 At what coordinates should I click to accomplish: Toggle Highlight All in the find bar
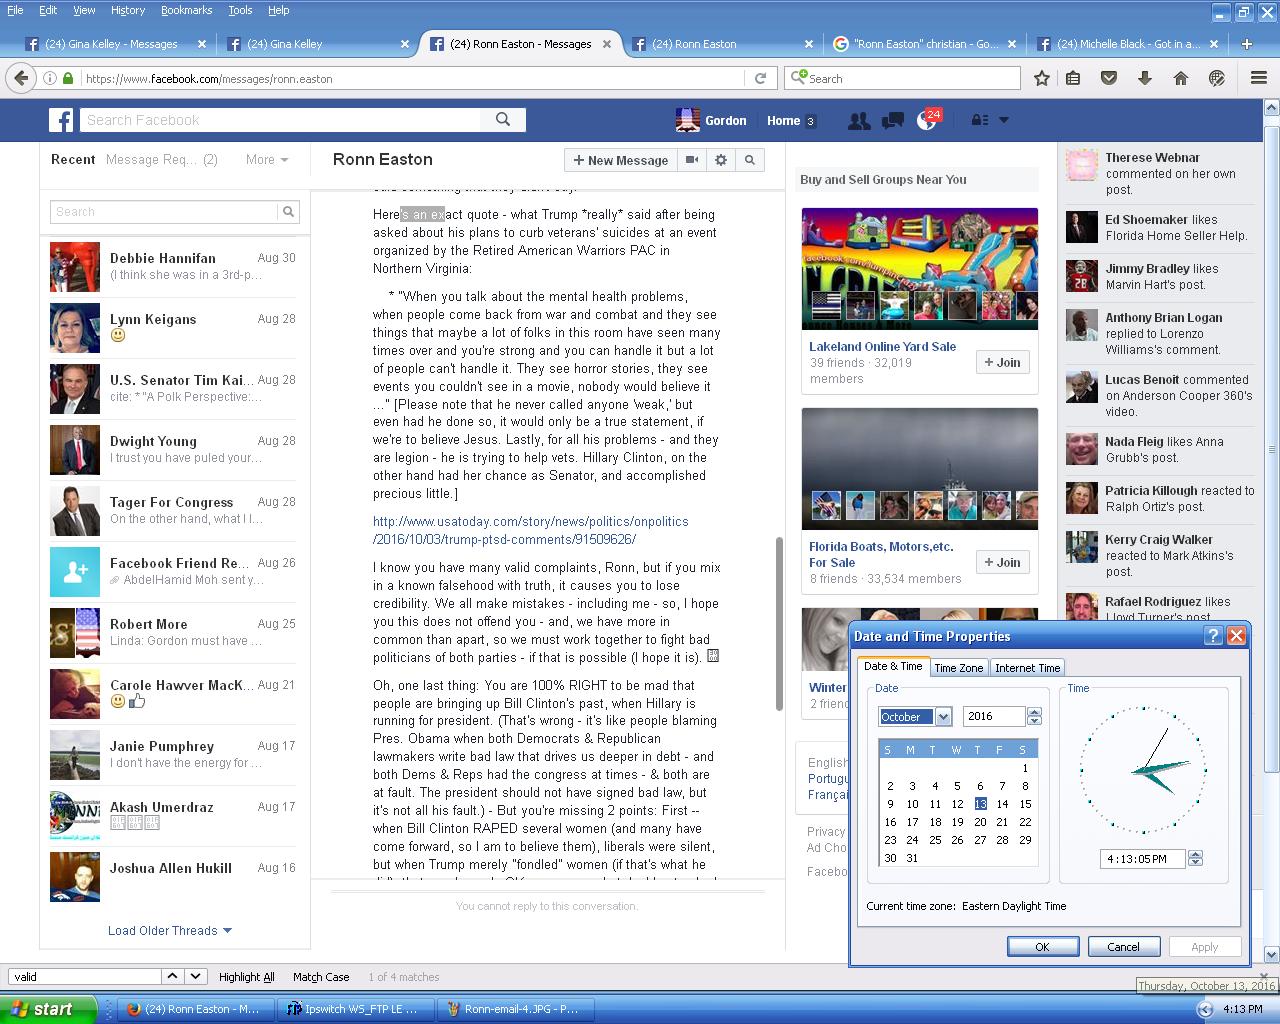(x=246, y=977)
